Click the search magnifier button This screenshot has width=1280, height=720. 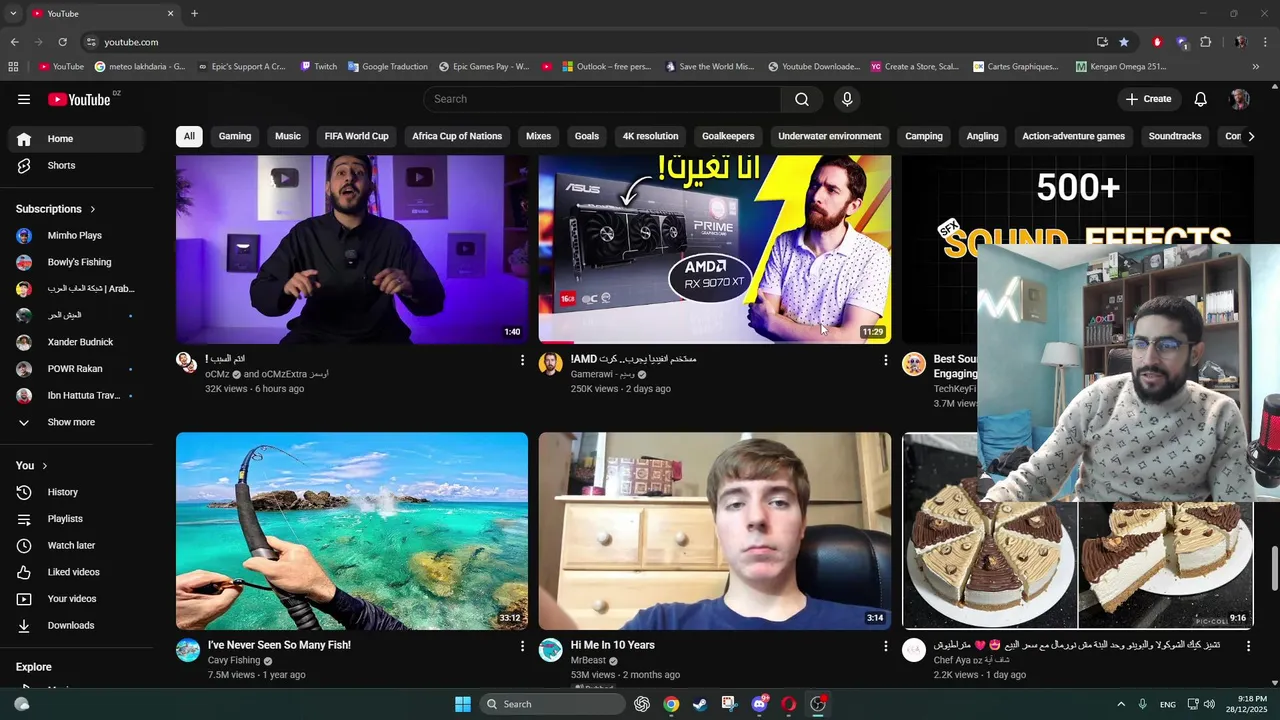[x=802, y=99]
